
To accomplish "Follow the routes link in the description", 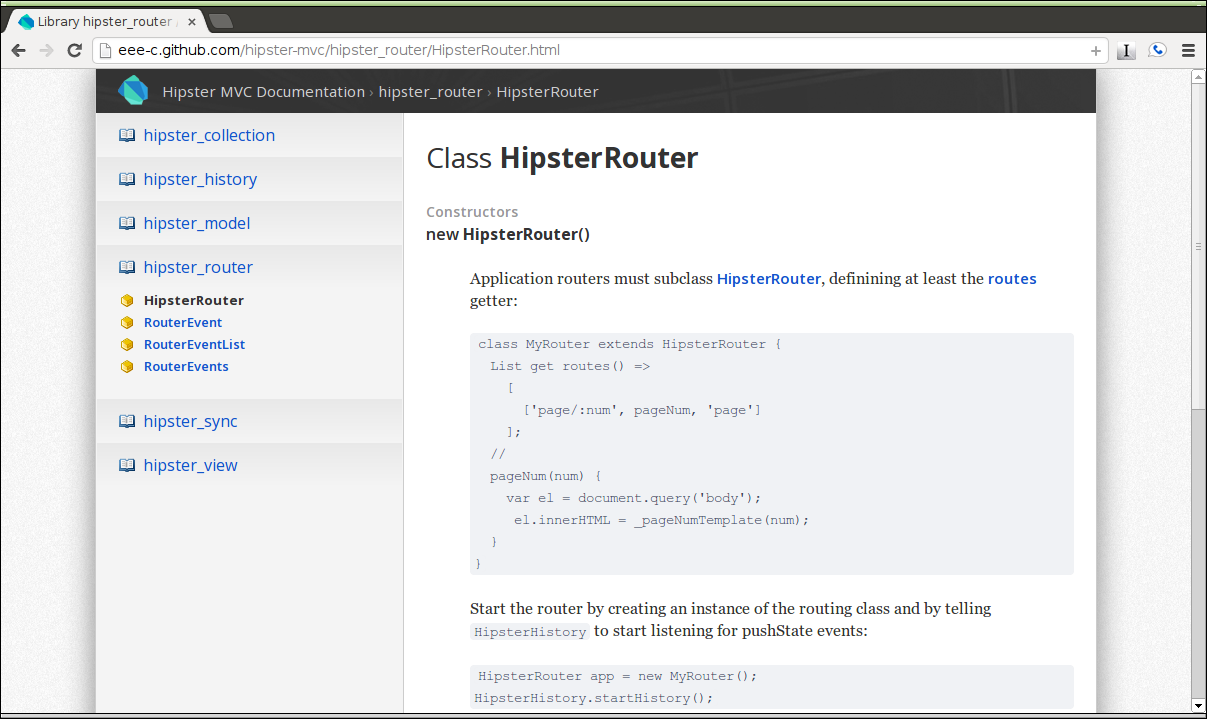I will (x=1012, y=278).
